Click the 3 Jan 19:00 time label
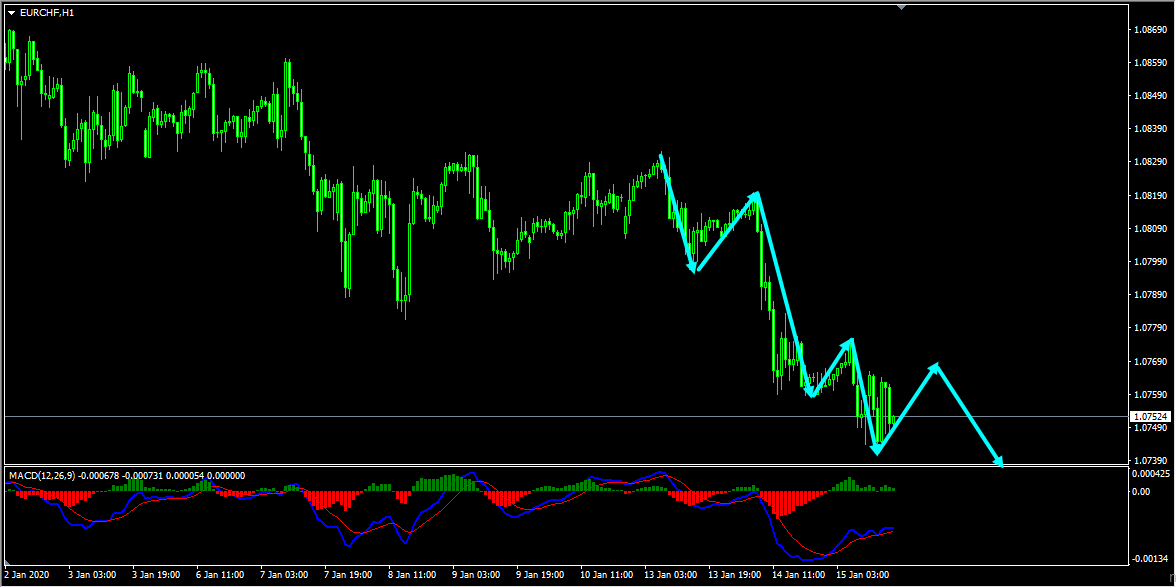Viewport: 1176px width, 588px height. coord(156,574)
